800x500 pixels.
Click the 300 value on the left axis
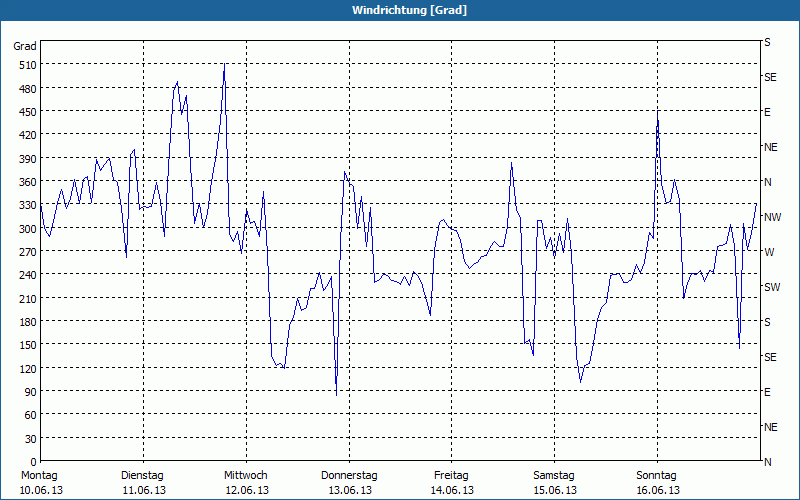click(28, 229)
